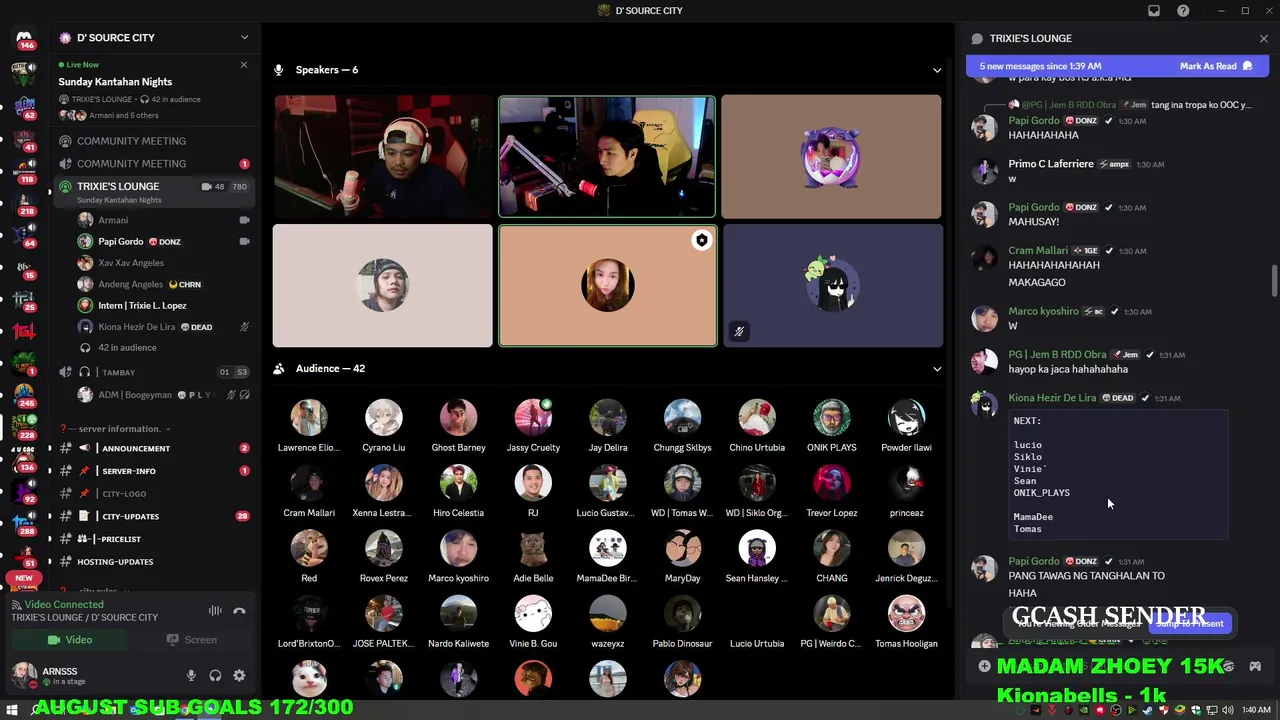The height and width of the screenshot is (720, 1280).
Task: Click Xav Xav Angeles in speakers list
Action: tap(131, 263)
